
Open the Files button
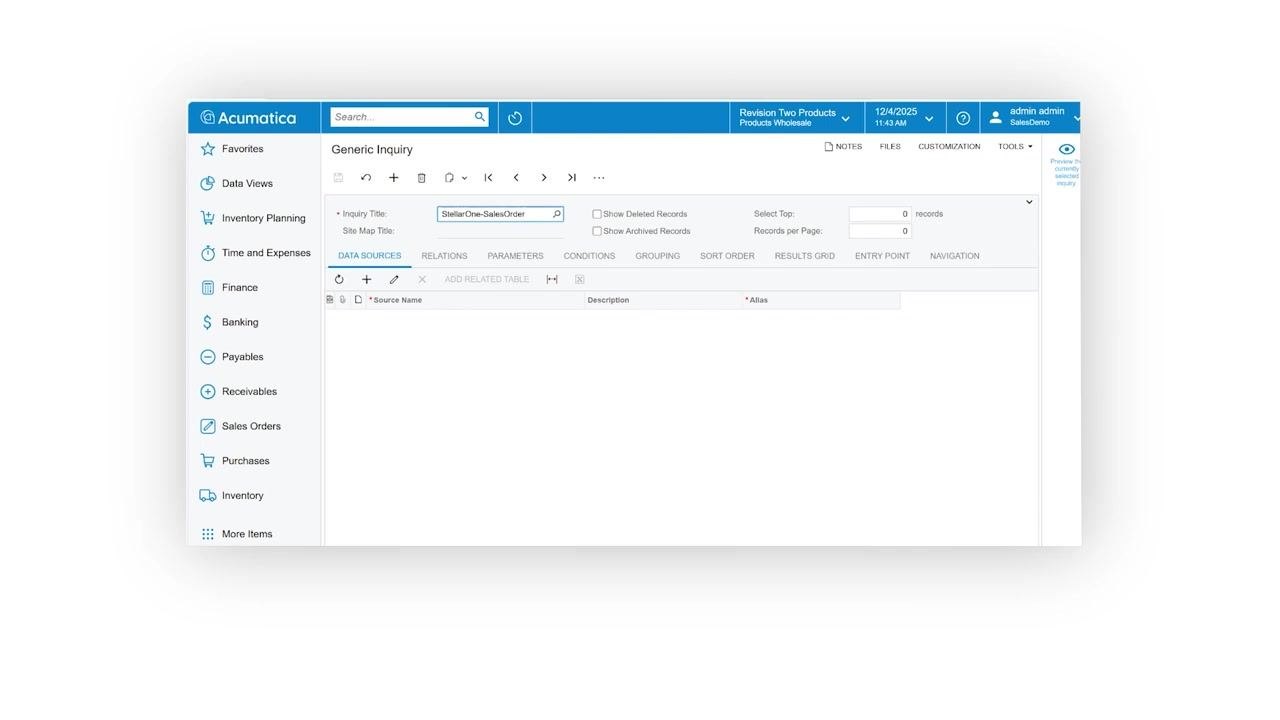[890, 147]
